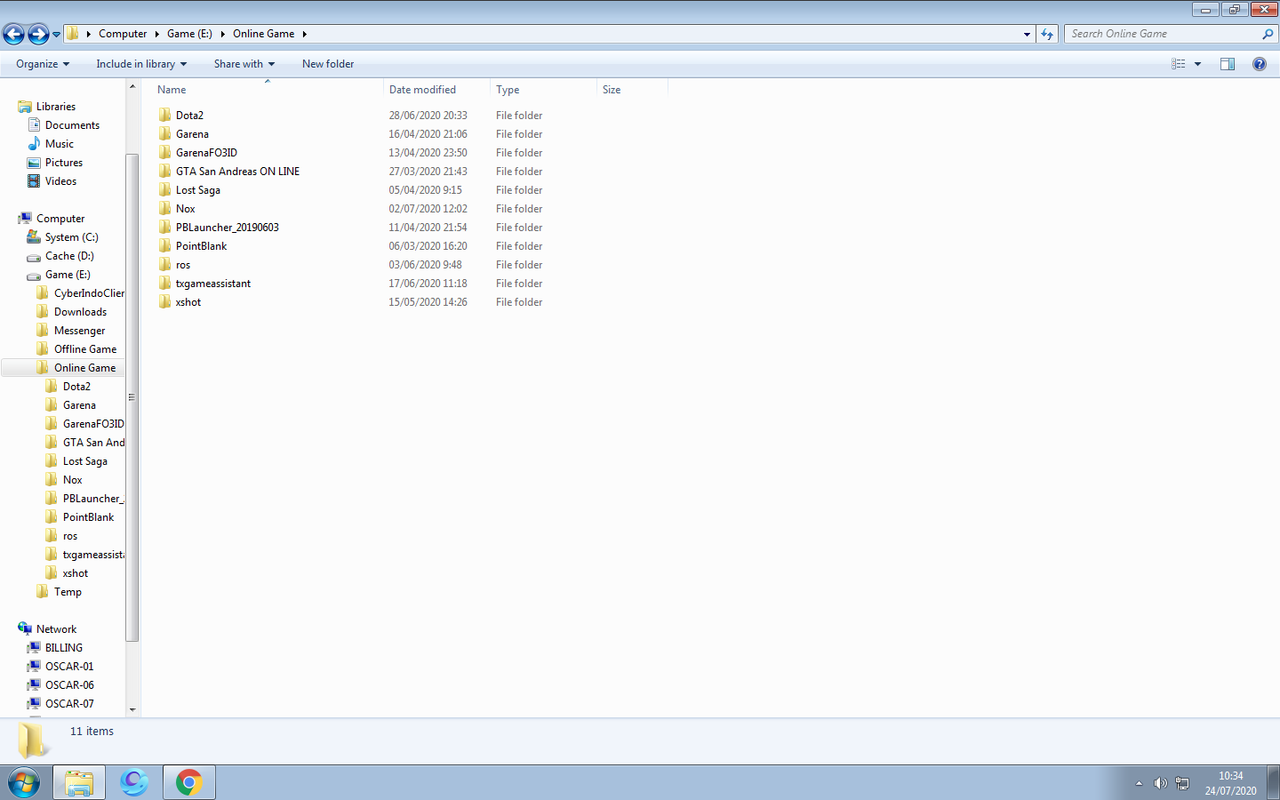This screenshot has width=1280, height=800.
Task: Open System (C:) drive in navigation pane
Action: [72, 237]
